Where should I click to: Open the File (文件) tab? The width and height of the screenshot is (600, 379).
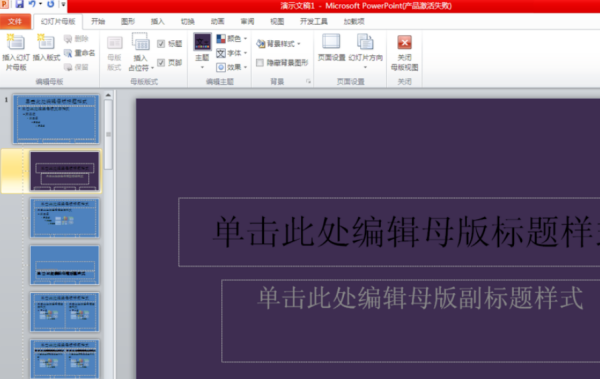(x=15, y=21)
